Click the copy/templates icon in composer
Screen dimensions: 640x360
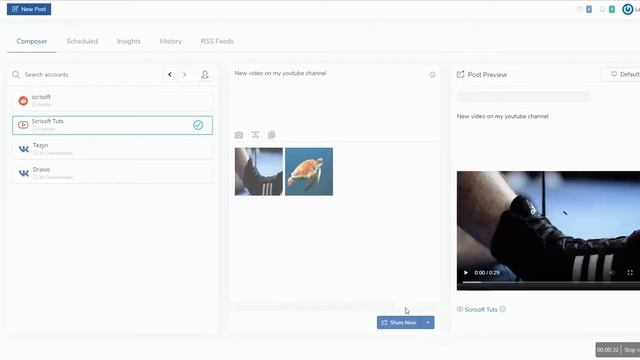point(271,135)
